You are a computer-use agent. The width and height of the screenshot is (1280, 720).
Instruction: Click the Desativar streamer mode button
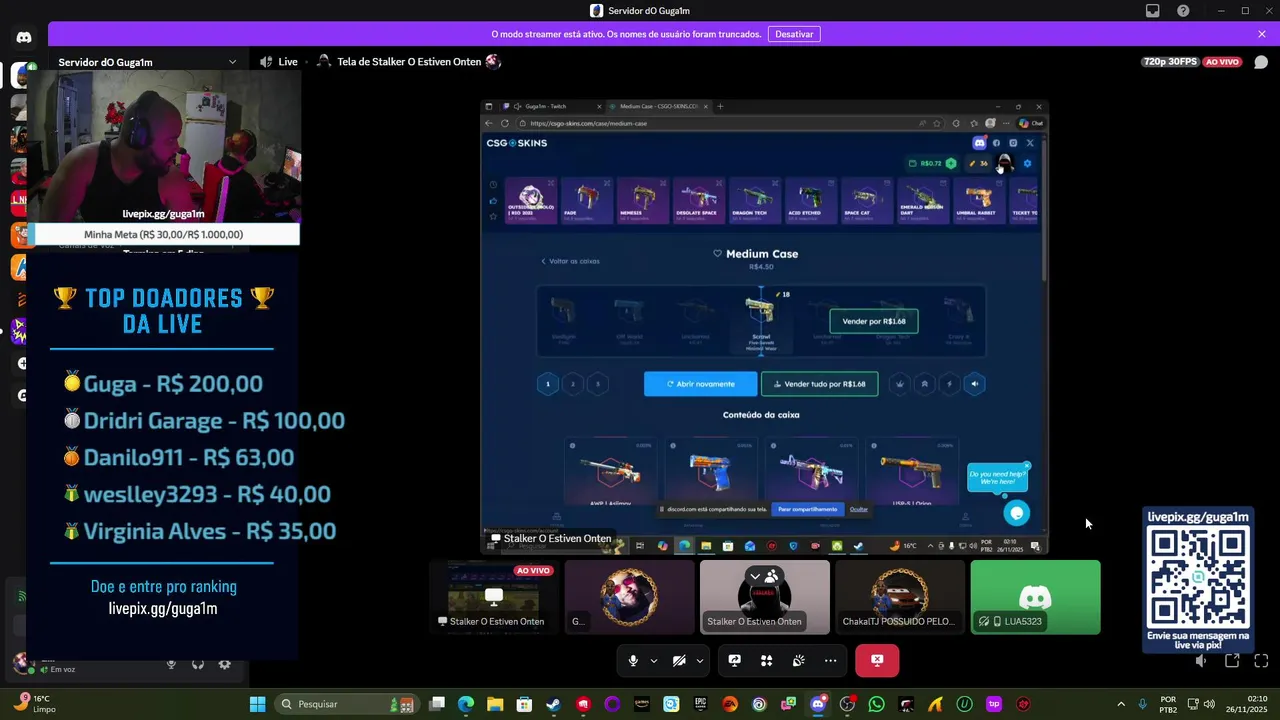point(794,34)
